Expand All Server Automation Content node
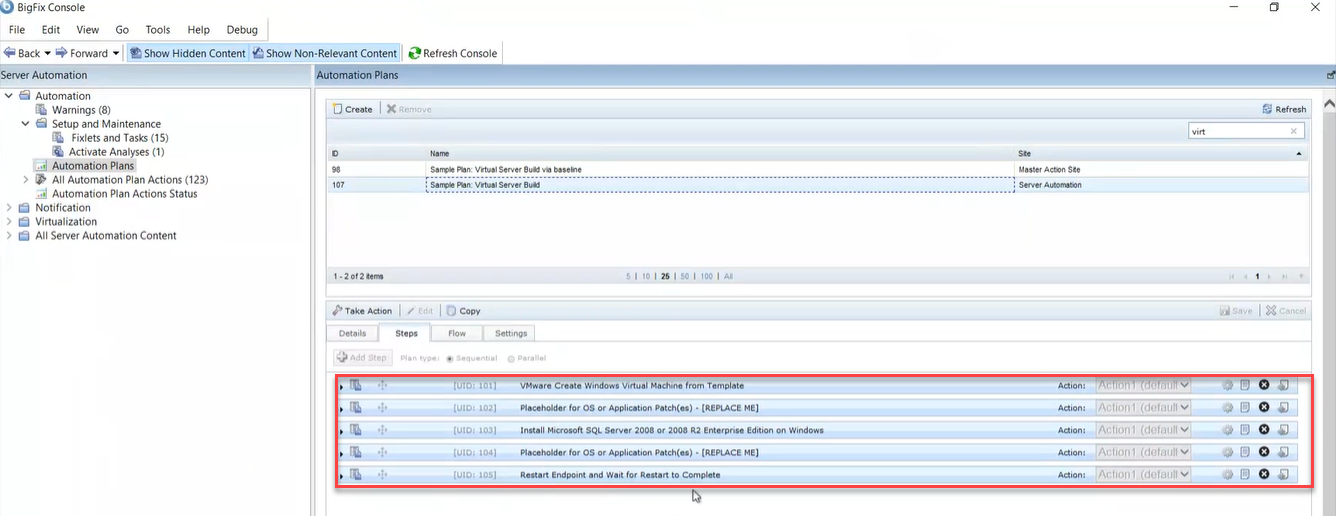The image size is (1336, 516). point(9,236)
